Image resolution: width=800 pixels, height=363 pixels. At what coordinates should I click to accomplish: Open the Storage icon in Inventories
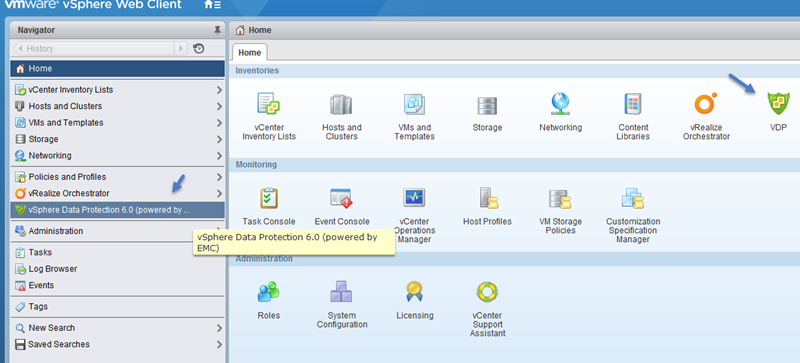(487, 106)
